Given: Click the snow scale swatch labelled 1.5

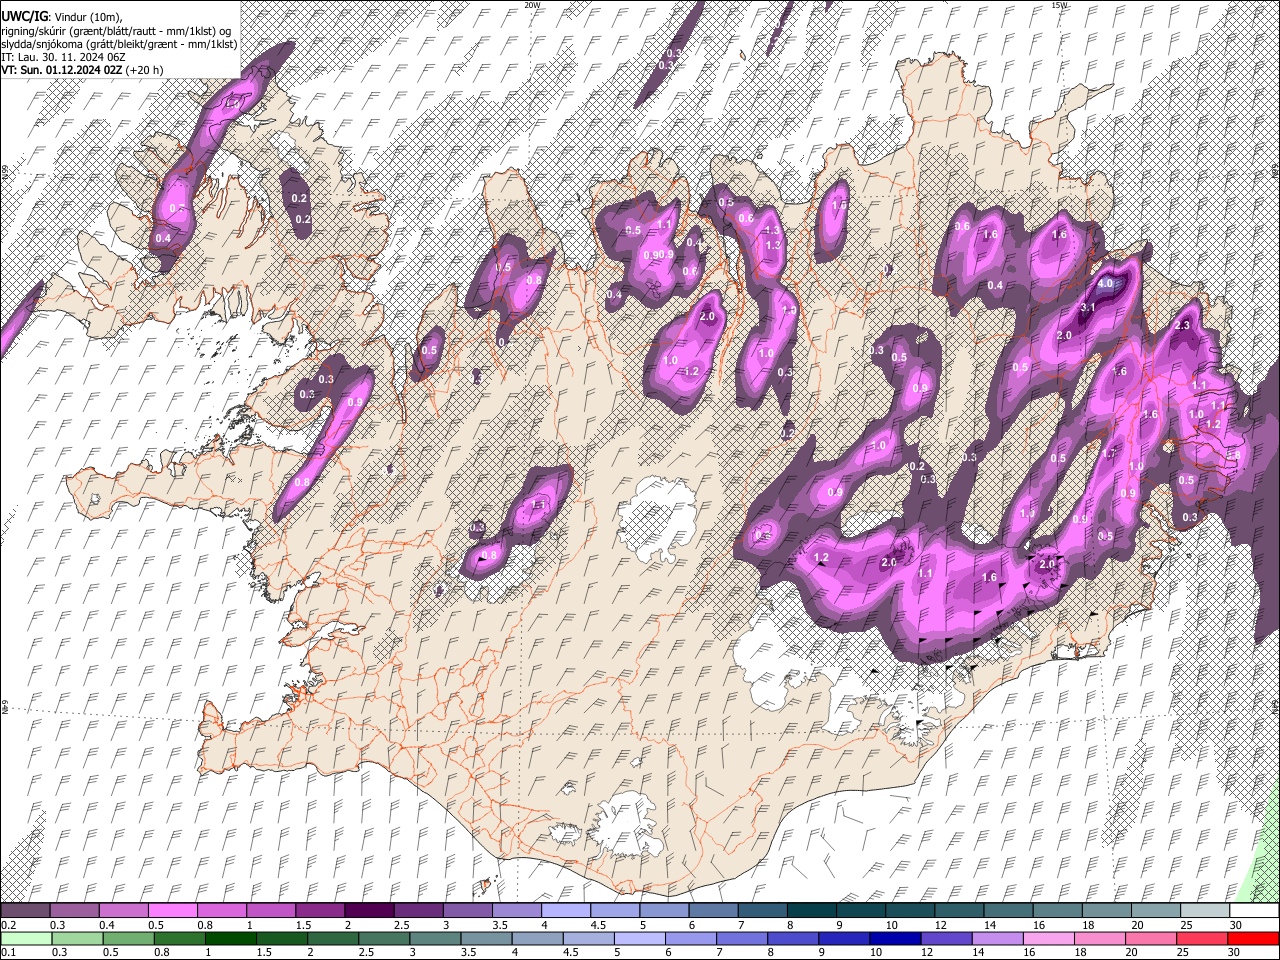Looking at the screenshot, I should click(319, 911).
